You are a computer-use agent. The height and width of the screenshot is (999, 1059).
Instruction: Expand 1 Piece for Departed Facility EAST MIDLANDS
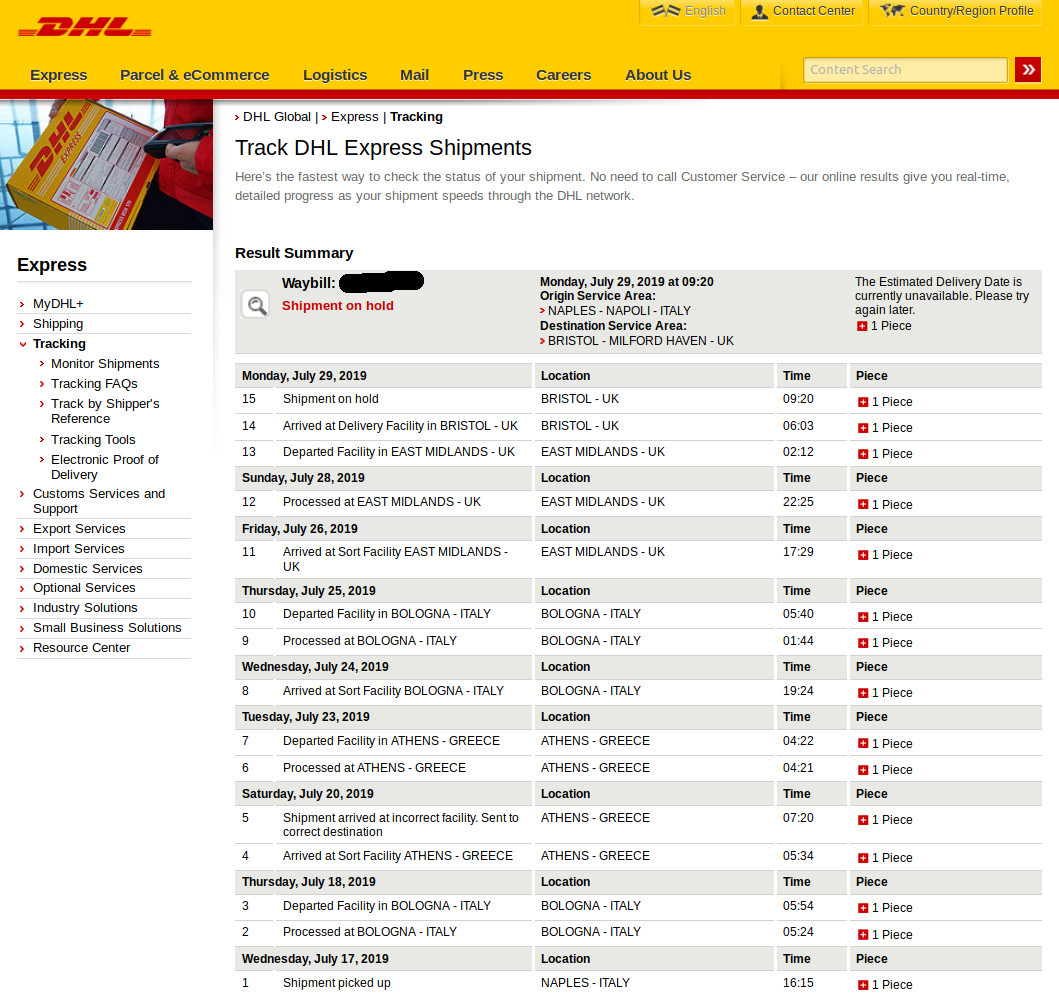[862, 454]
